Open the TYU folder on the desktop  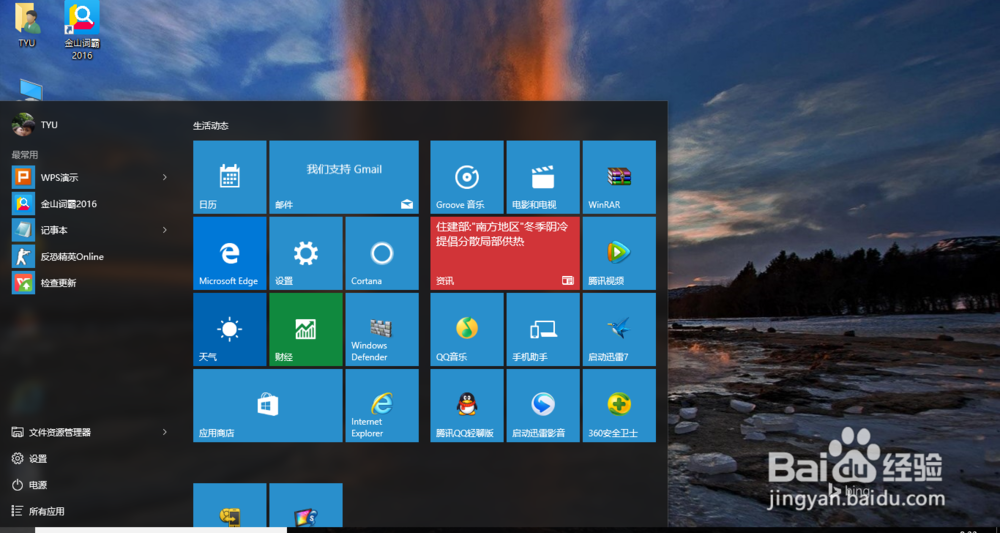[x=27, y=25]
